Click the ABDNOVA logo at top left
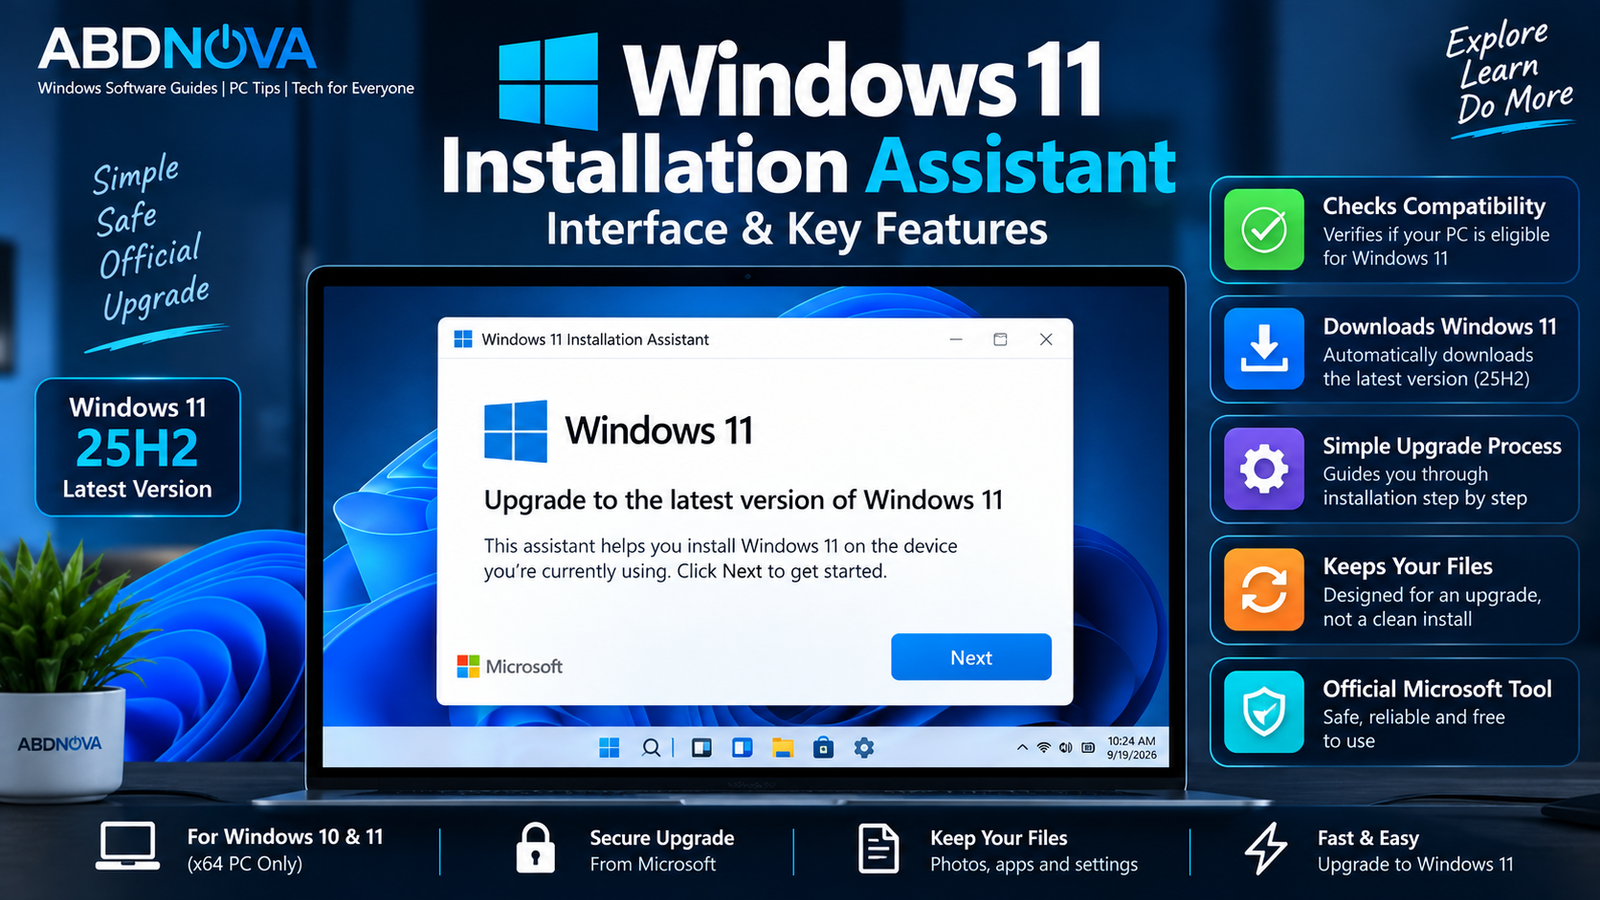Screen dimensions: 1600x900 pyautogui.click(x=177, y=48)
